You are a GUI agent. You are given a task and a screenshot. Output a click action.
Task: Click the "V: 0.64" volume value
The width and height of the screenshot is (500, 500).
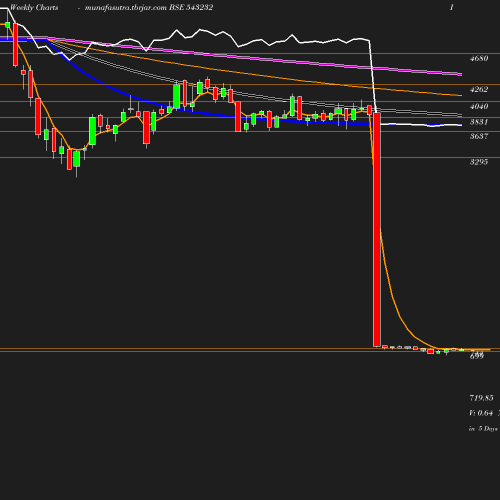[481, 413]
